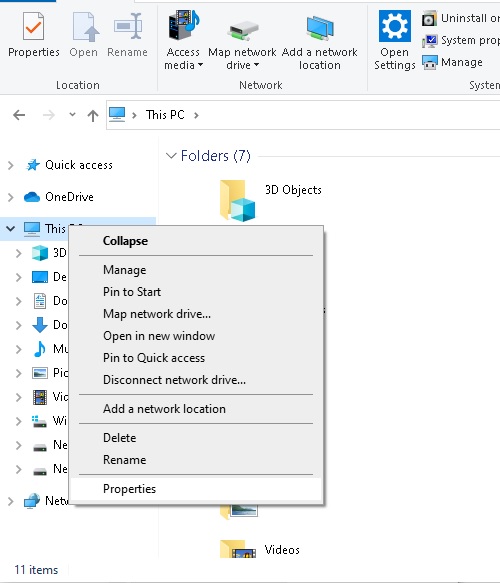Viewport: 500px width, 583px height.
Task: Select the Windows drive tree icon
Action: point(39,421)
